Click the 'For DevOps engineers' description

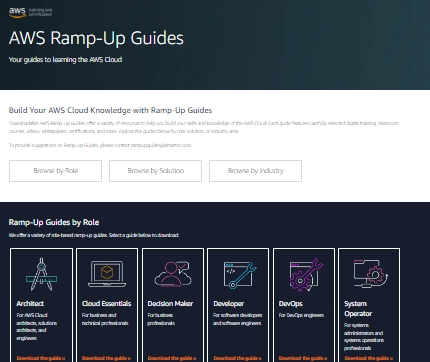[301, 315]
